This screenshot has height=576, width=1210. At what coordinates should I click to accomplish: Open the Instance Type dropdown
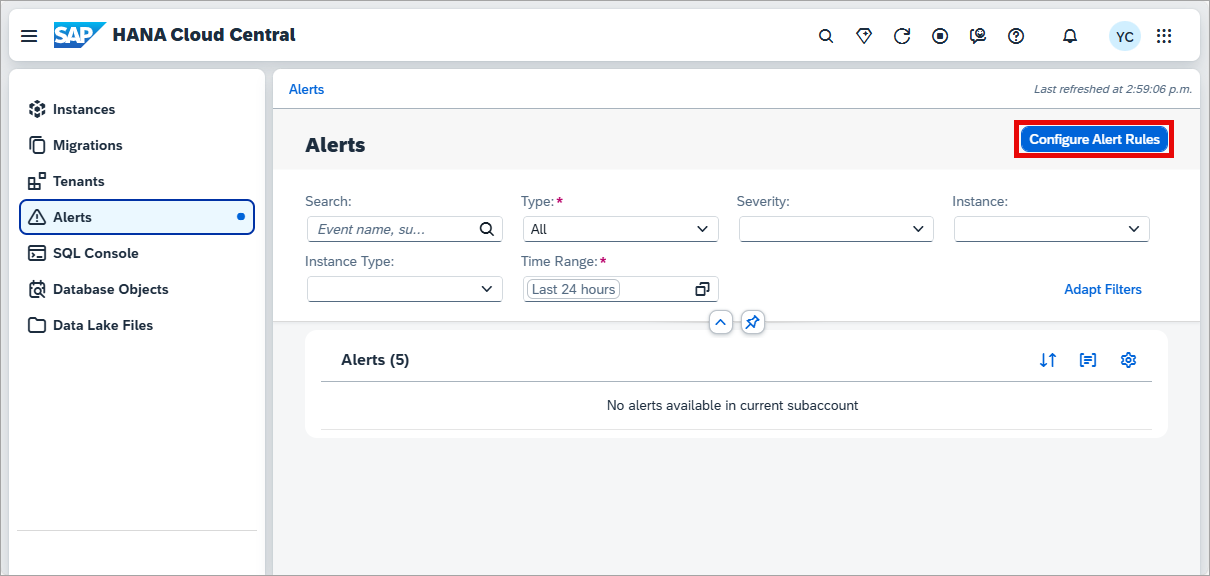point(405,289)
